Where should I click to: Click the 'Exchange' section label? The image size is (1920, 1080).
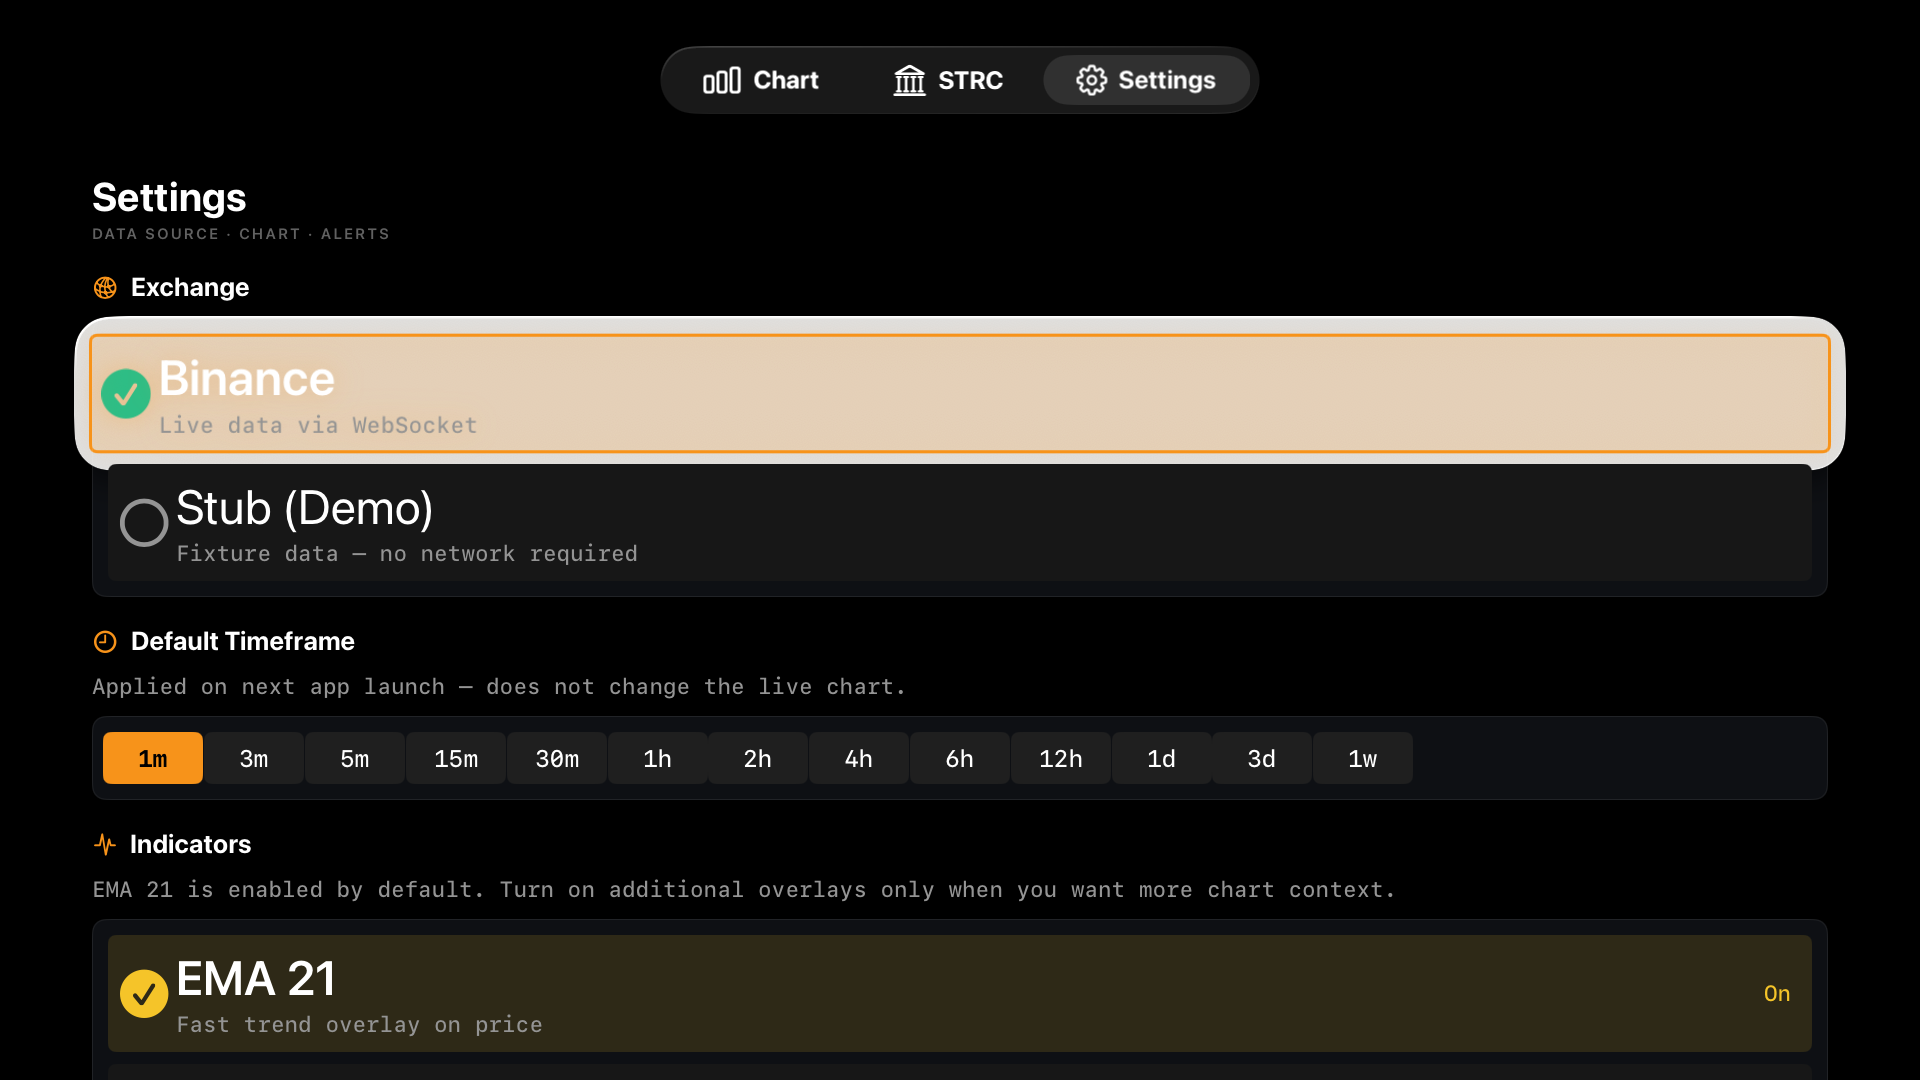(x=190, y=288)
